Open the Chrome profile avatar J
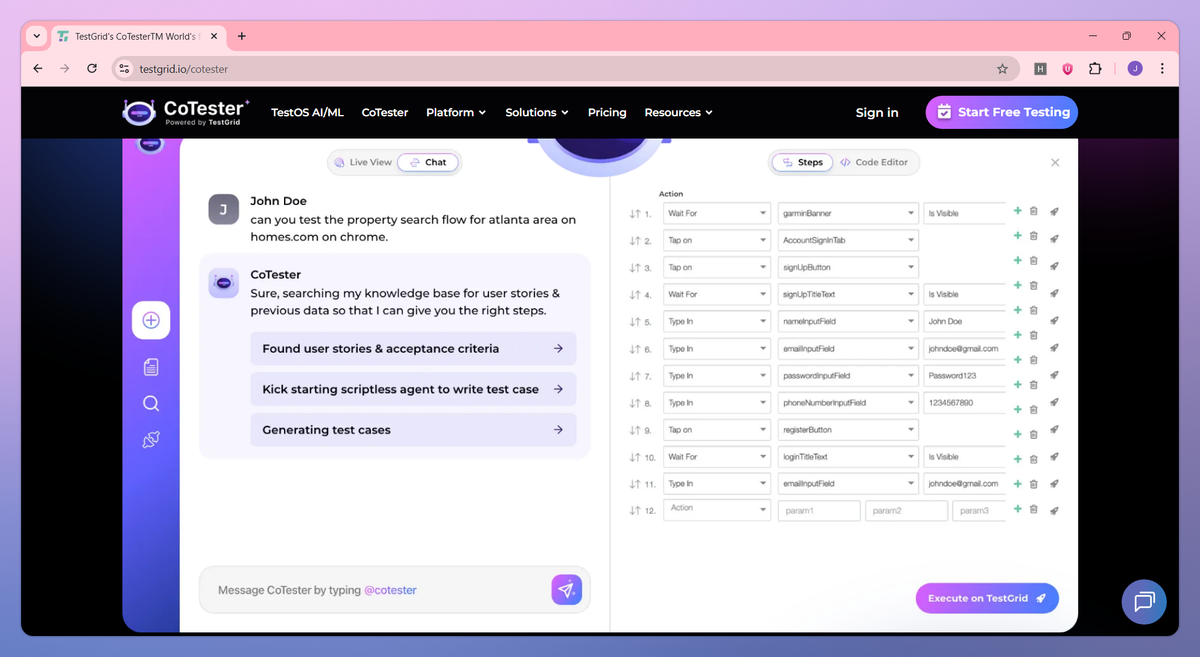The height and width of the screenshot is (657, 1200). [1135, 69]
